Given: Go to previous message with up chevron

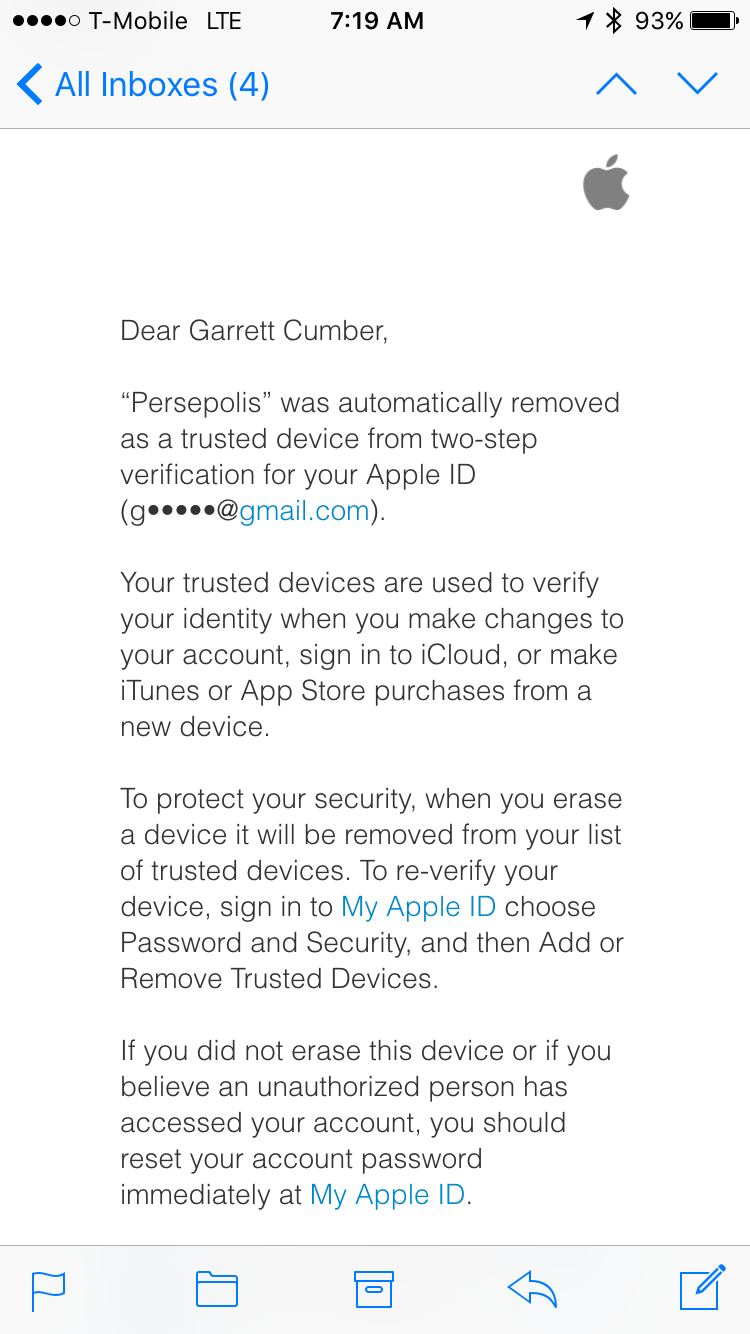Looking at the screenshot, I should [x=616, y=84].
